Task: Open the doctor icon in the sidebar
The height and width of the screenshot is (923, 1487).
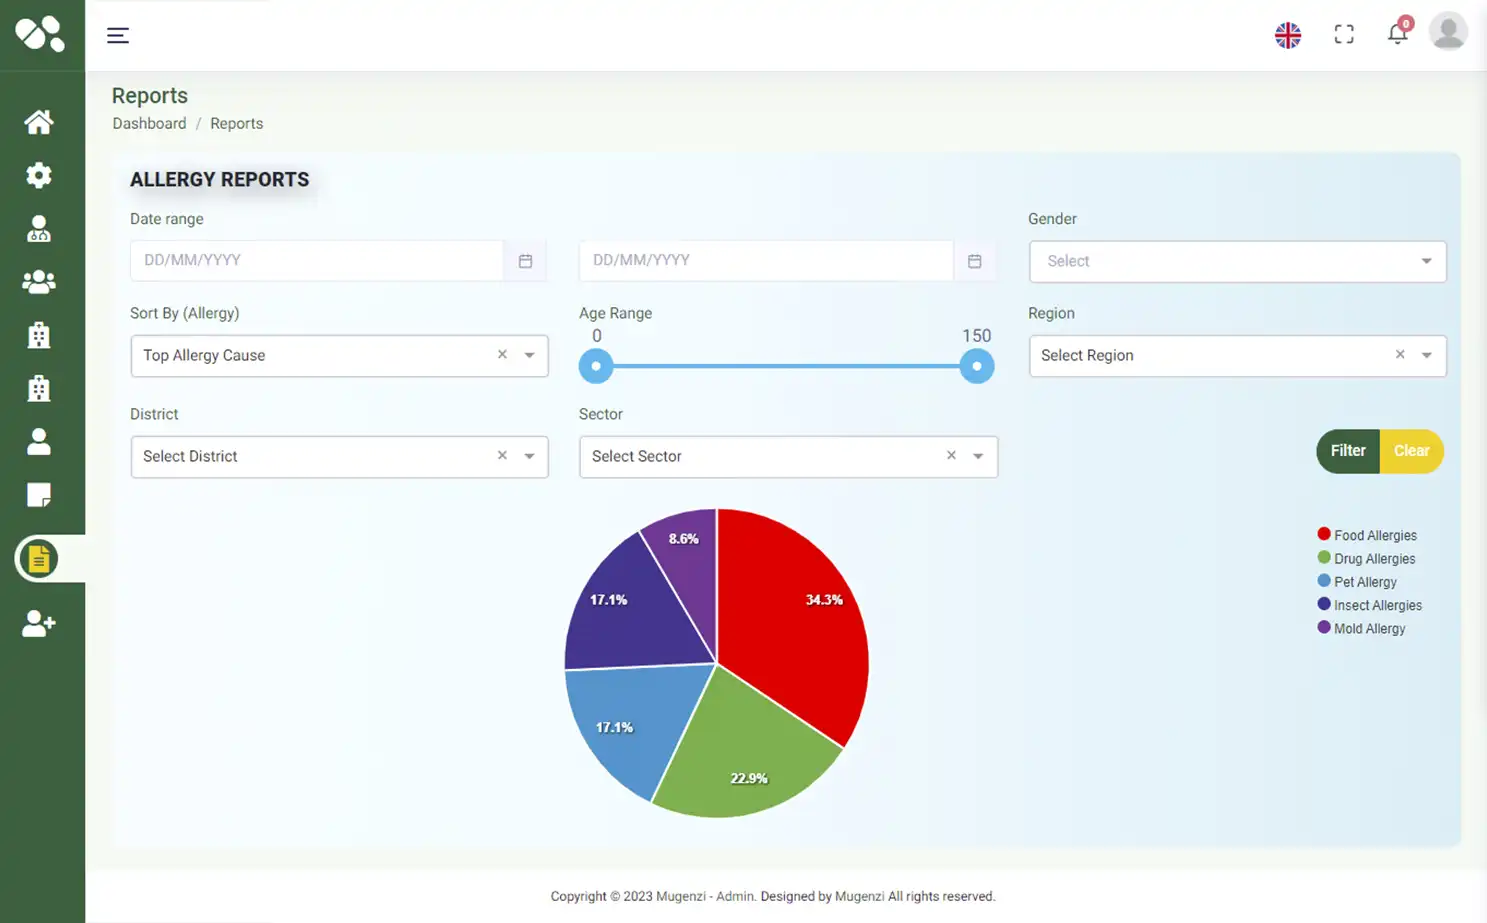Action: pyautogui.click(x=39, y=229)
